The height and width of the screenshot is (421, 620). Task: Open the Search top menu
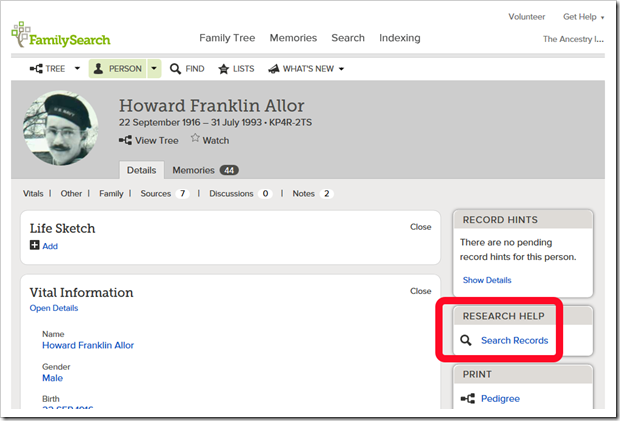[348, 38]
